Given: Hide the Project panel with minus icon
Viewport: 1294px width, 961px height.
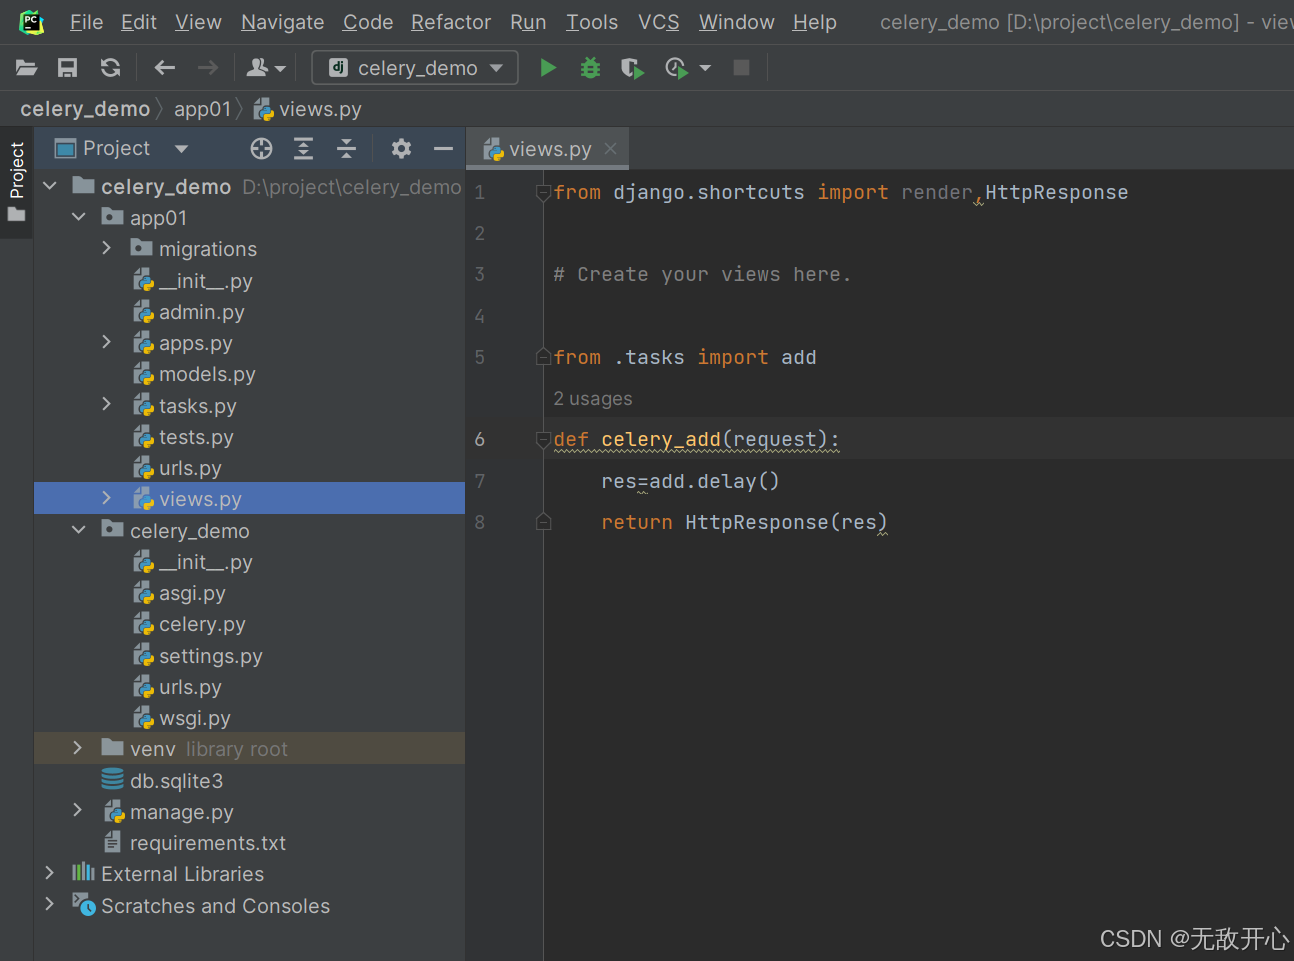Looking at the screenshot, I should [443, 149].
